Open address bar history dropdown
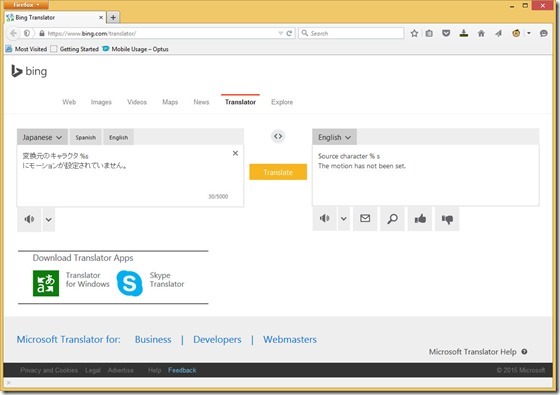 coord(281,34)
